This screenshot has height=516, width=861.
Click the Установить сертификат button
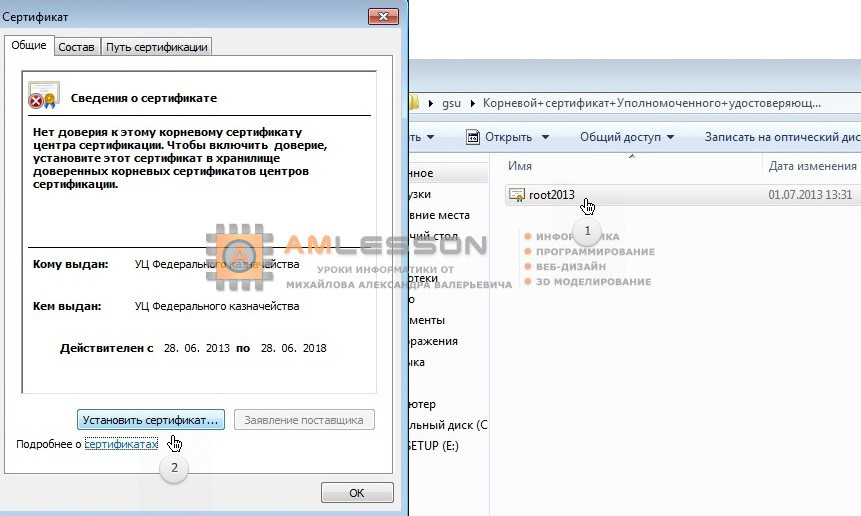pyautogui.click(x=150, y=420)
